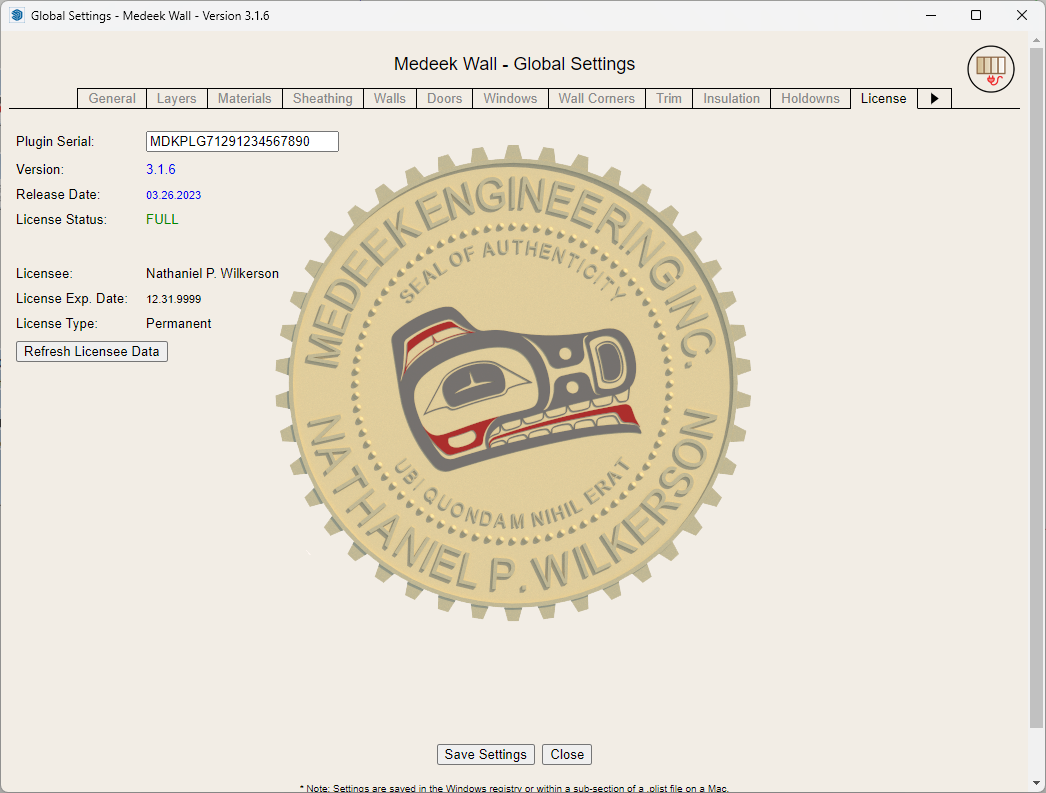
Task: Open the Materials tab
Action: click(x=245, y=98)
